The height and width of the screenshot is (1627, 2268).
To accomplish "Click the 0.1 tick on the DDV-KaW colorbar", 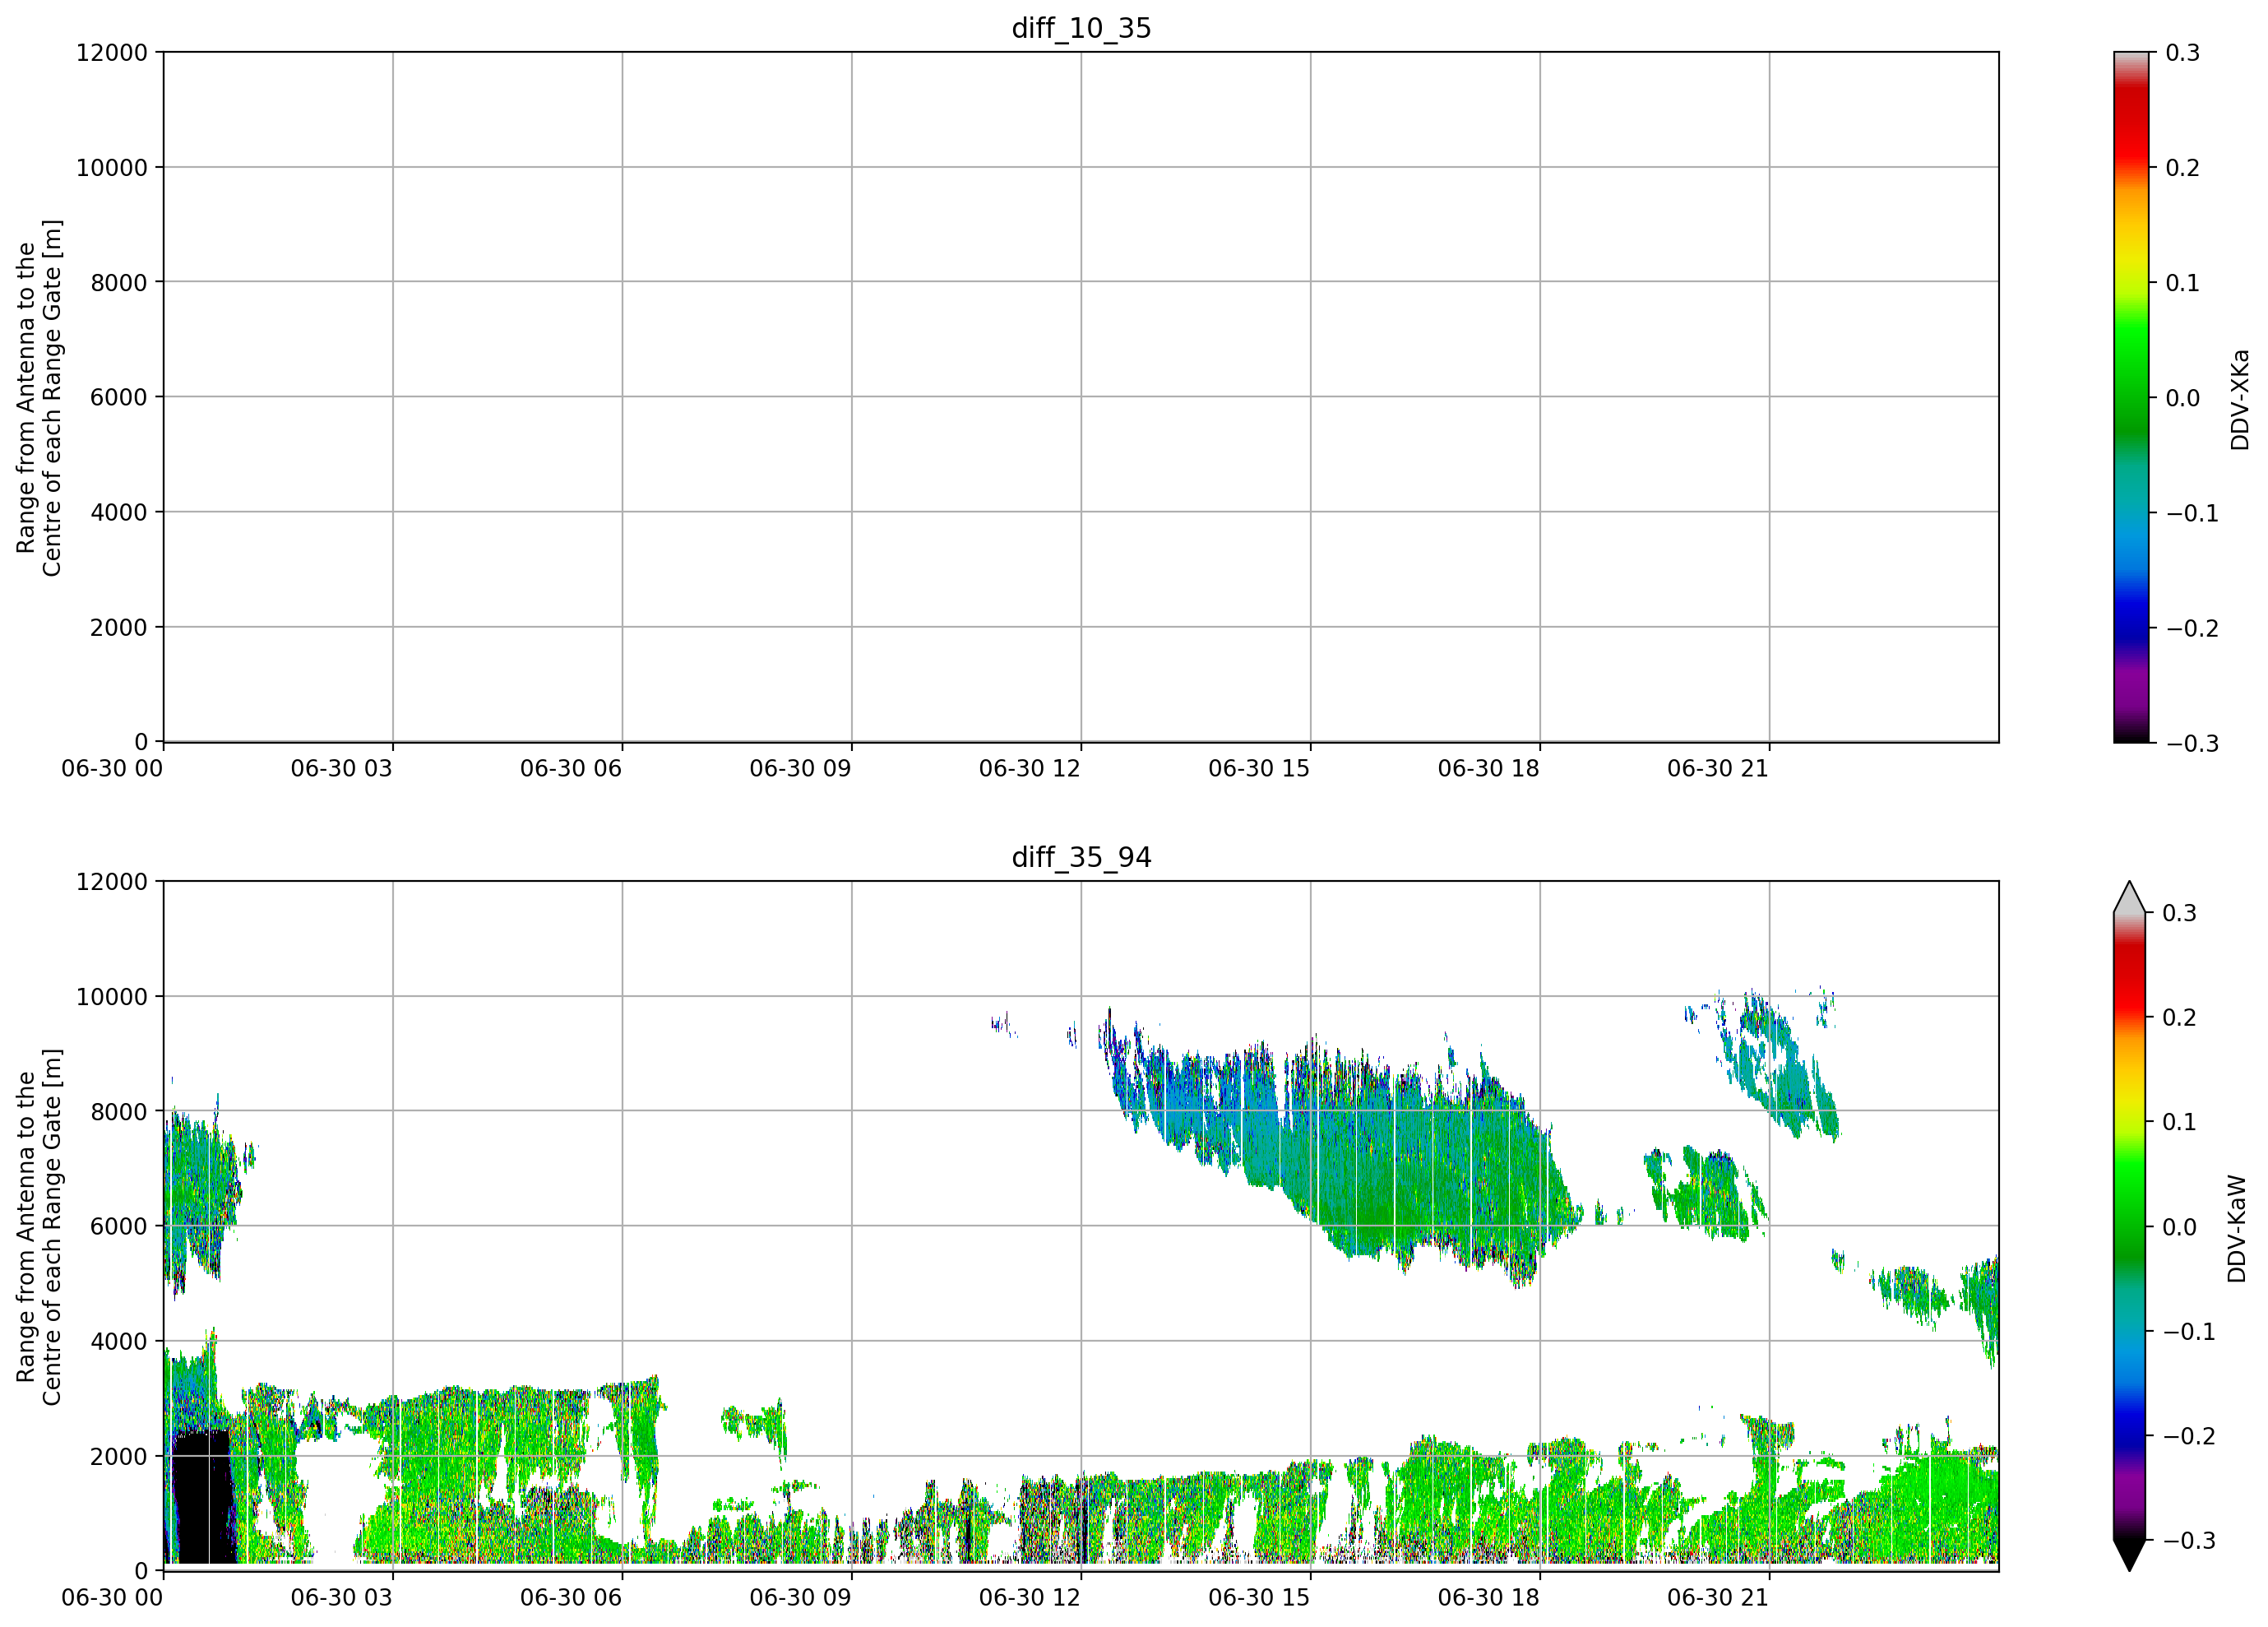I will (x=2180, y=1121).
